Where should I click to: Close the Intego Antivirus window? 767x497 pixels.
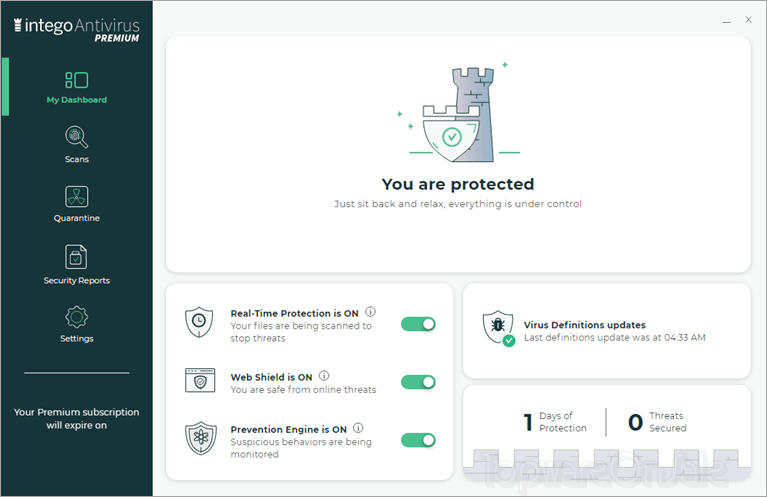click(748, 20)
